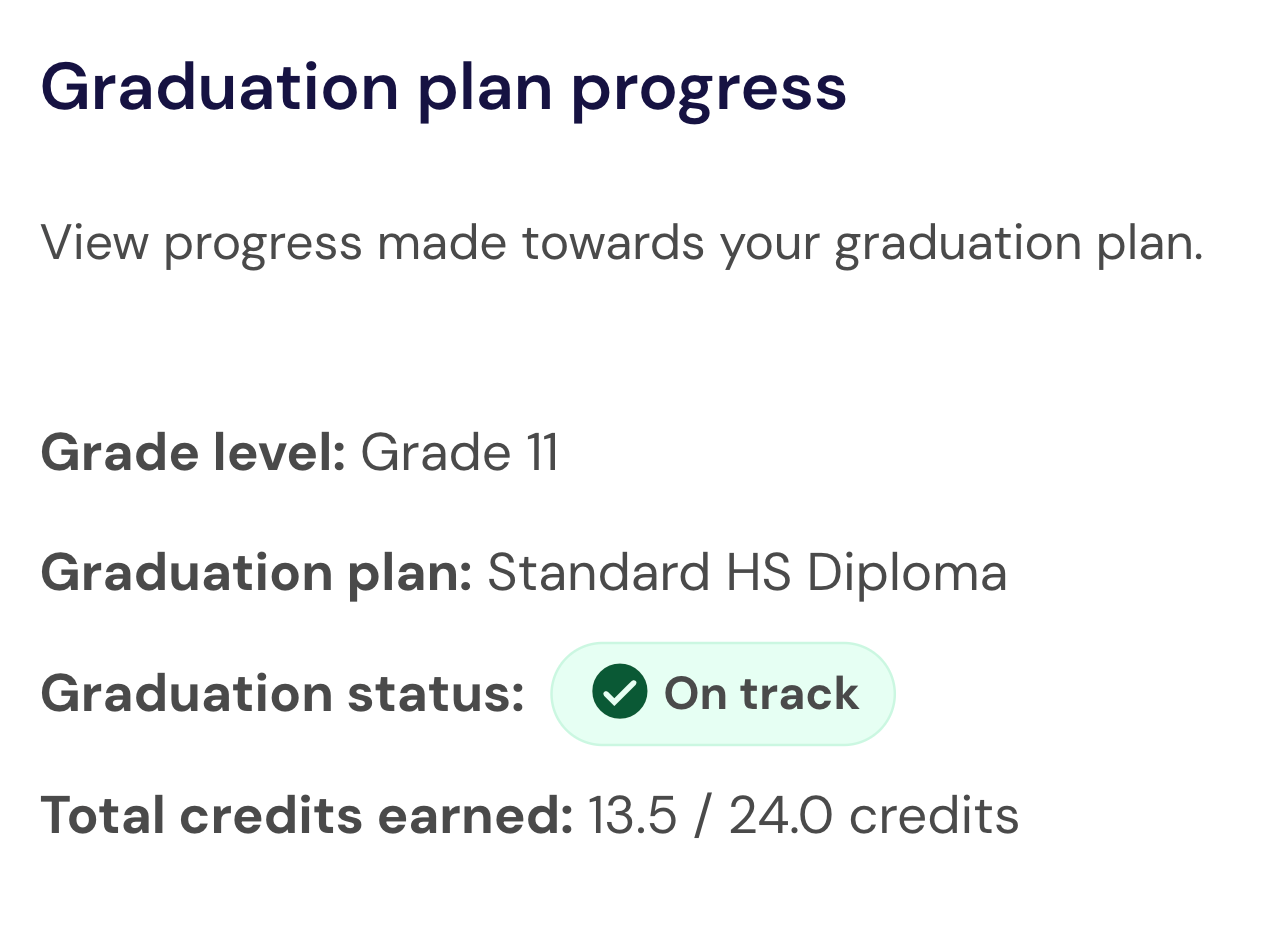1264x948 pixels.
Task: Click the Graduation status label
Action: coord(282,693)
